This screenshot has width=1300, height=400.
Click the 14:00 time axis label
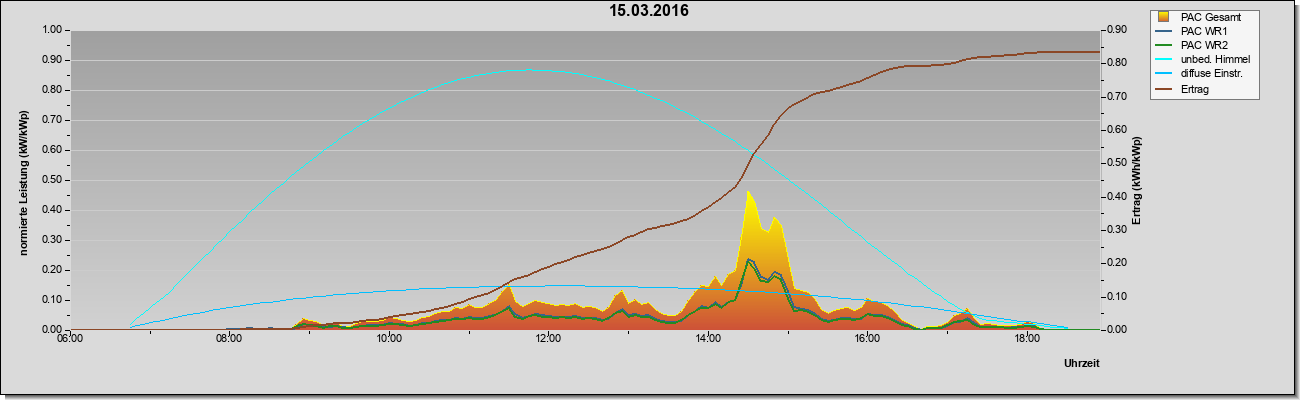[x=707, y=340]
